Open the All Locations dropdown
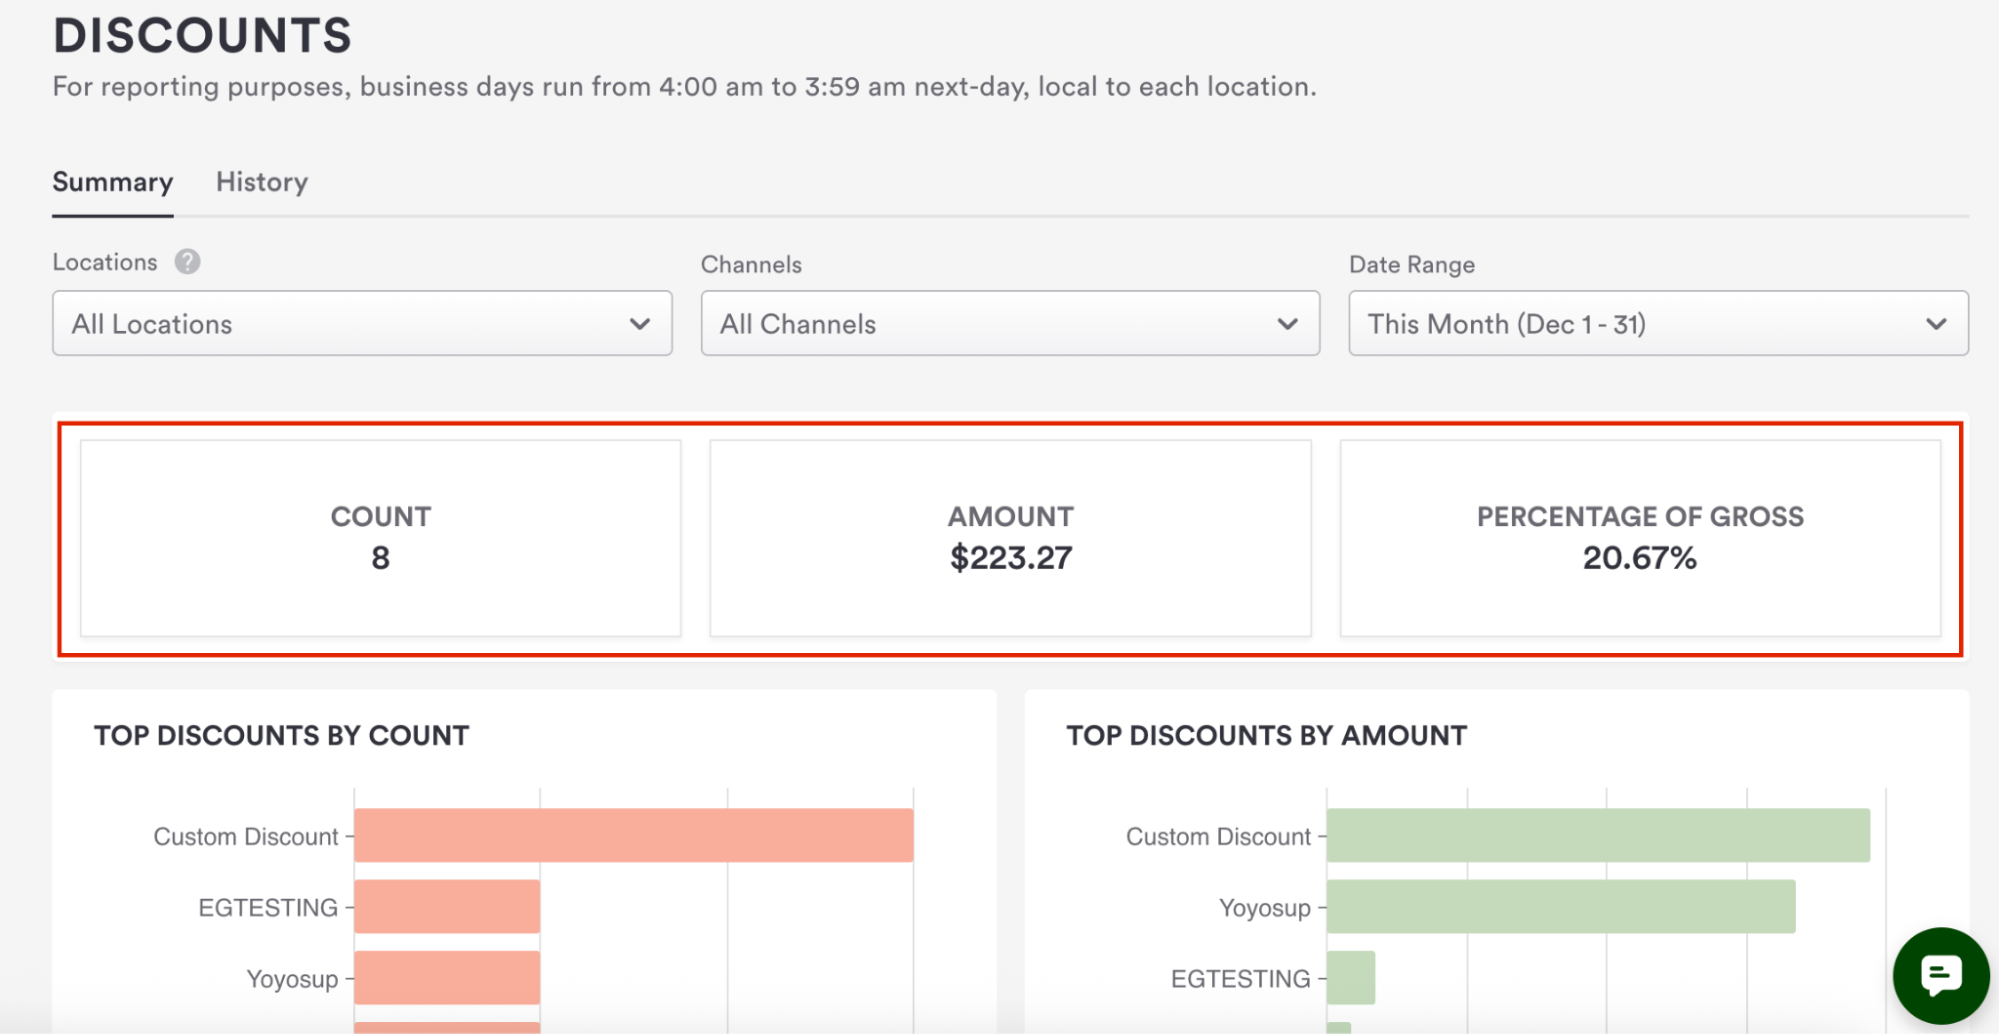The height and width of the screenshot is (1034, 1999). [340, 324]
